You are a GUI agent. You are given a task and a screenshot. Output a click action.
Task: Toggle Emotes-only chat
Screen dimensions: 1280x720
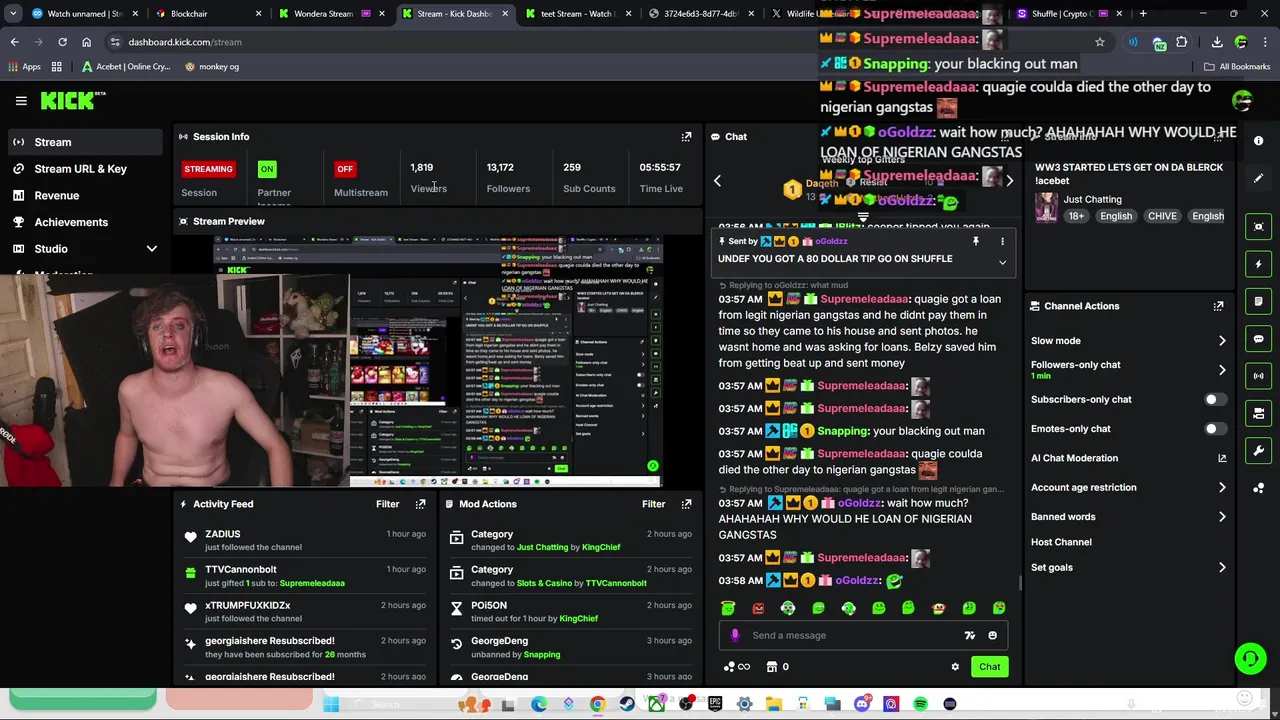coord(1214,429)
